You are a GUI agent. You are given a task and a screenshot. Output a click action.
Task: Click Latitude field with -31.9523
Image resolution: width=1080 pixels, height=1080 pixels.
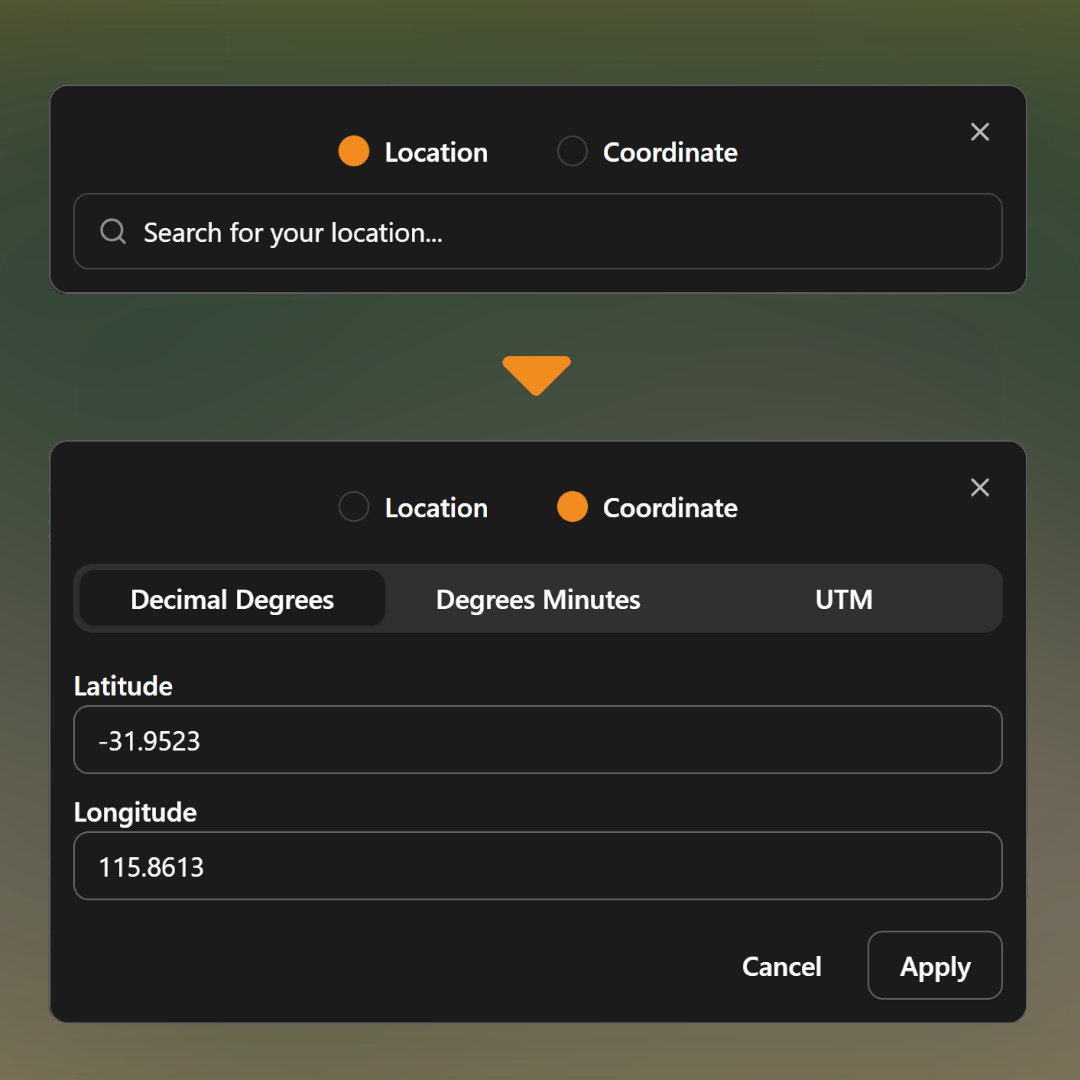[537, 740]
